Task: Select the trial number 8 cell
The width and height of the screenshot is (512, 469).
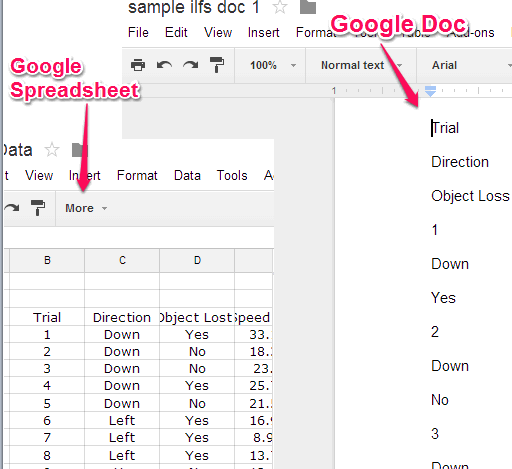Action: pyautogui.click(x=47, y=455)
